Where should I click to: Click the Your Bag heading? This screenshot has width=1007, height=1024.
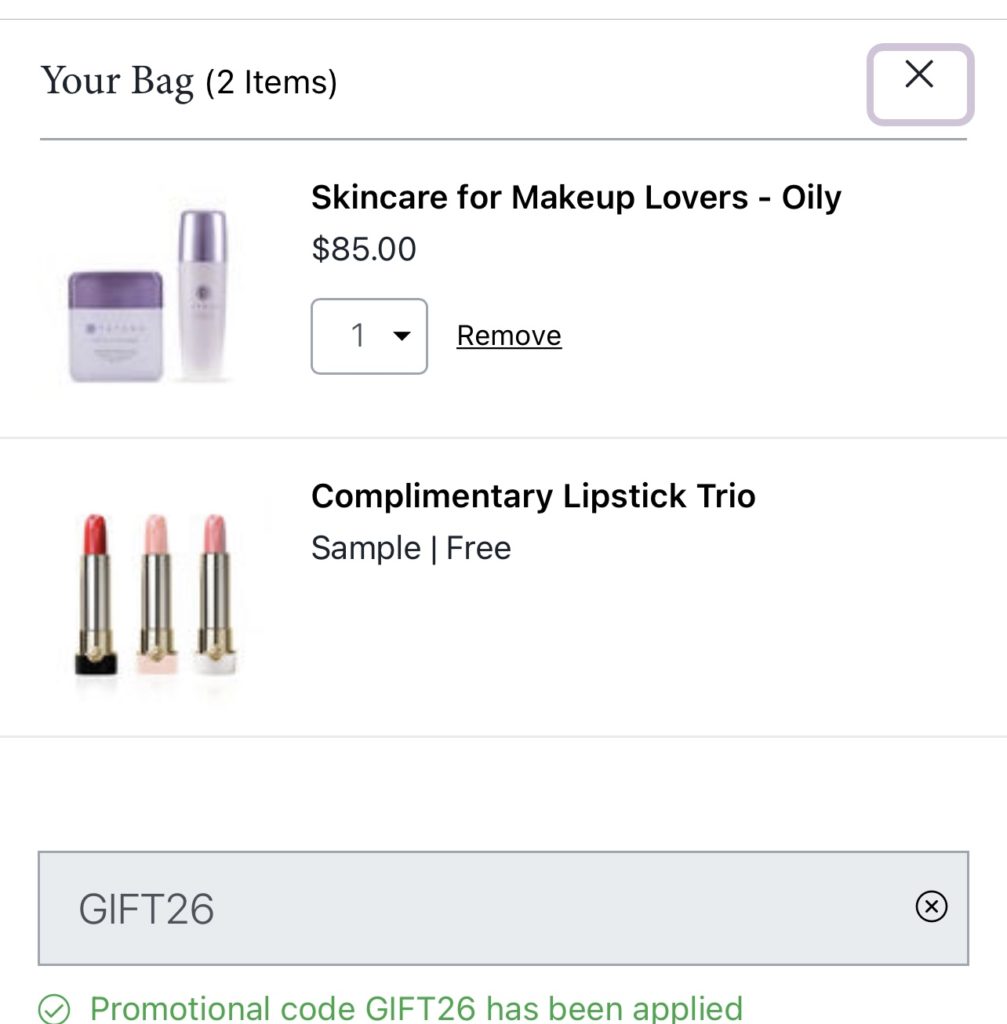(x=117, y=81)
